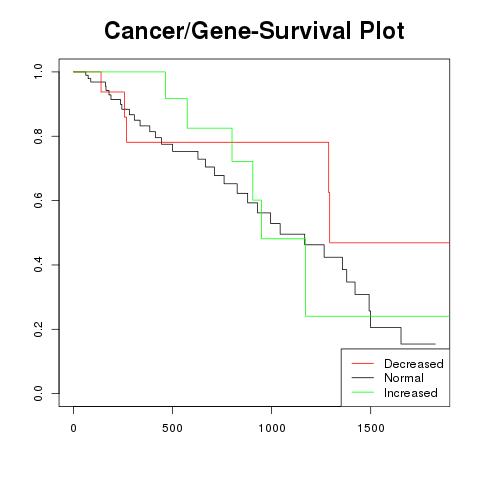Click the 0.4 y-axis tick label
Viewport: 480px width, 480px height.
(38, 265)
